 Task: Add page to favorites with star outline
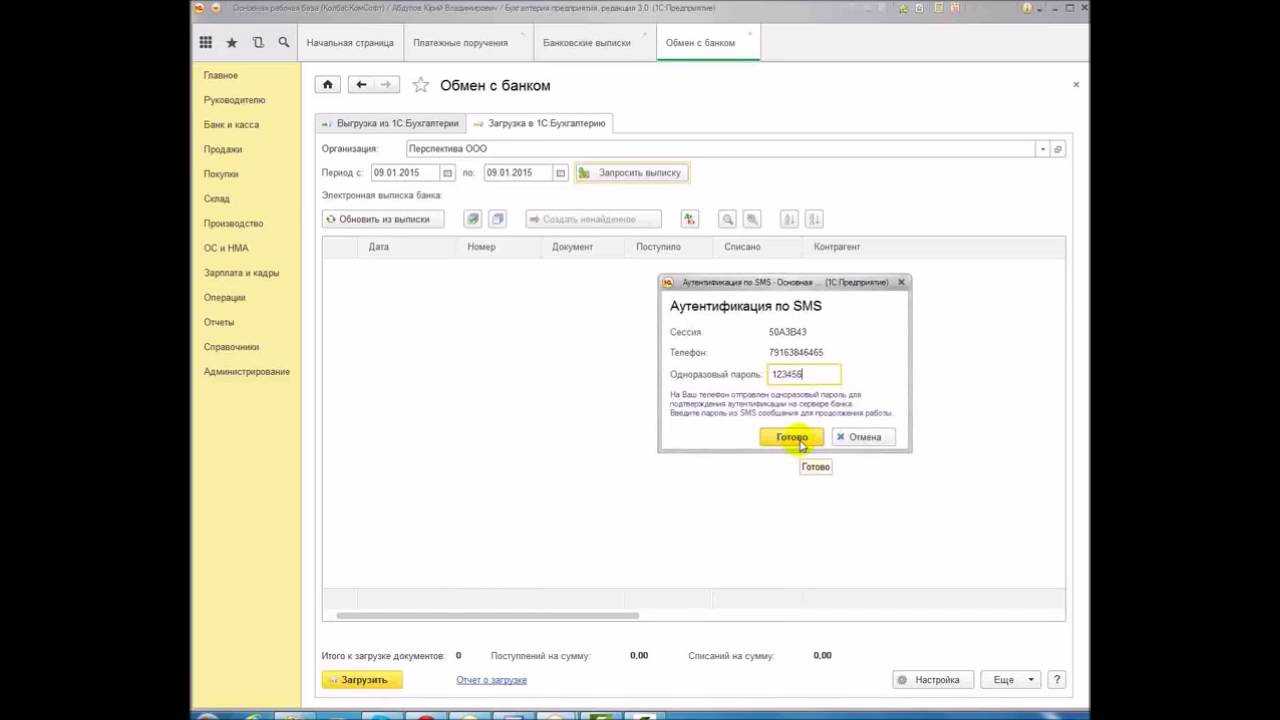click(x=421, y=85)
